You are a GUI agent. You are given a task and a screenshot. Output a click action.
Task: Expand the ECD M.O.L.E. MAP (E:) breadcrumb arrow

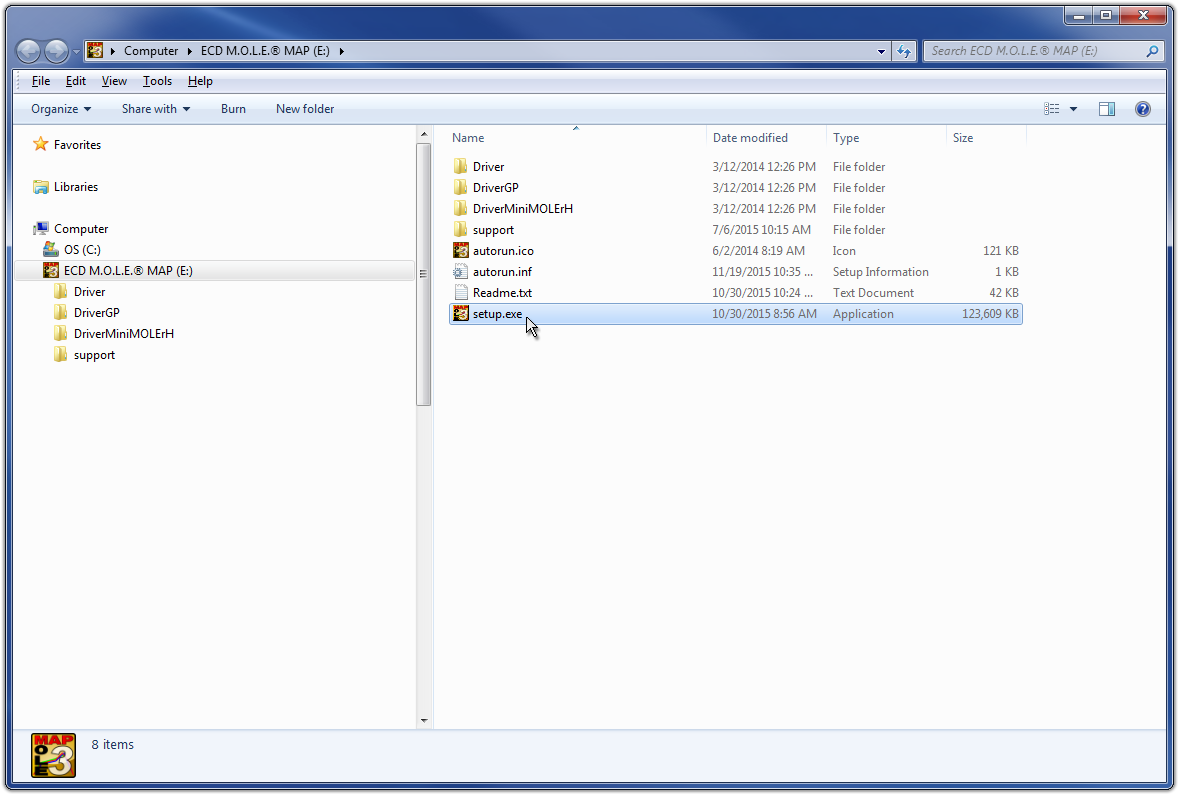tap(342, 51)
